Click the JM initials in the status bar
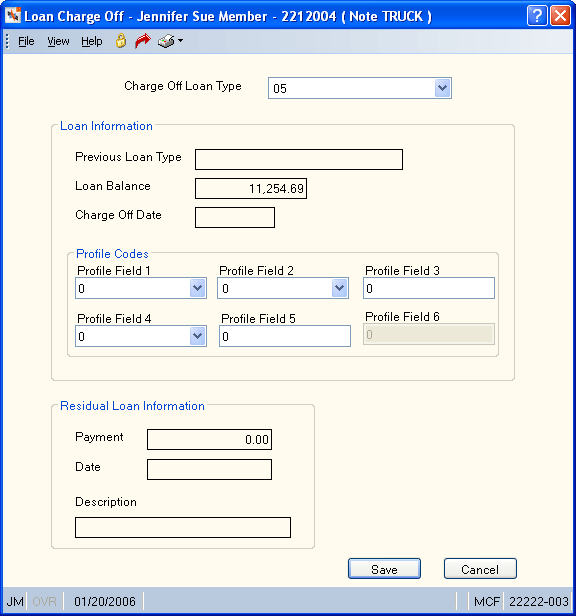This screenshot has width=576, height=616. [x=15, y=601]
